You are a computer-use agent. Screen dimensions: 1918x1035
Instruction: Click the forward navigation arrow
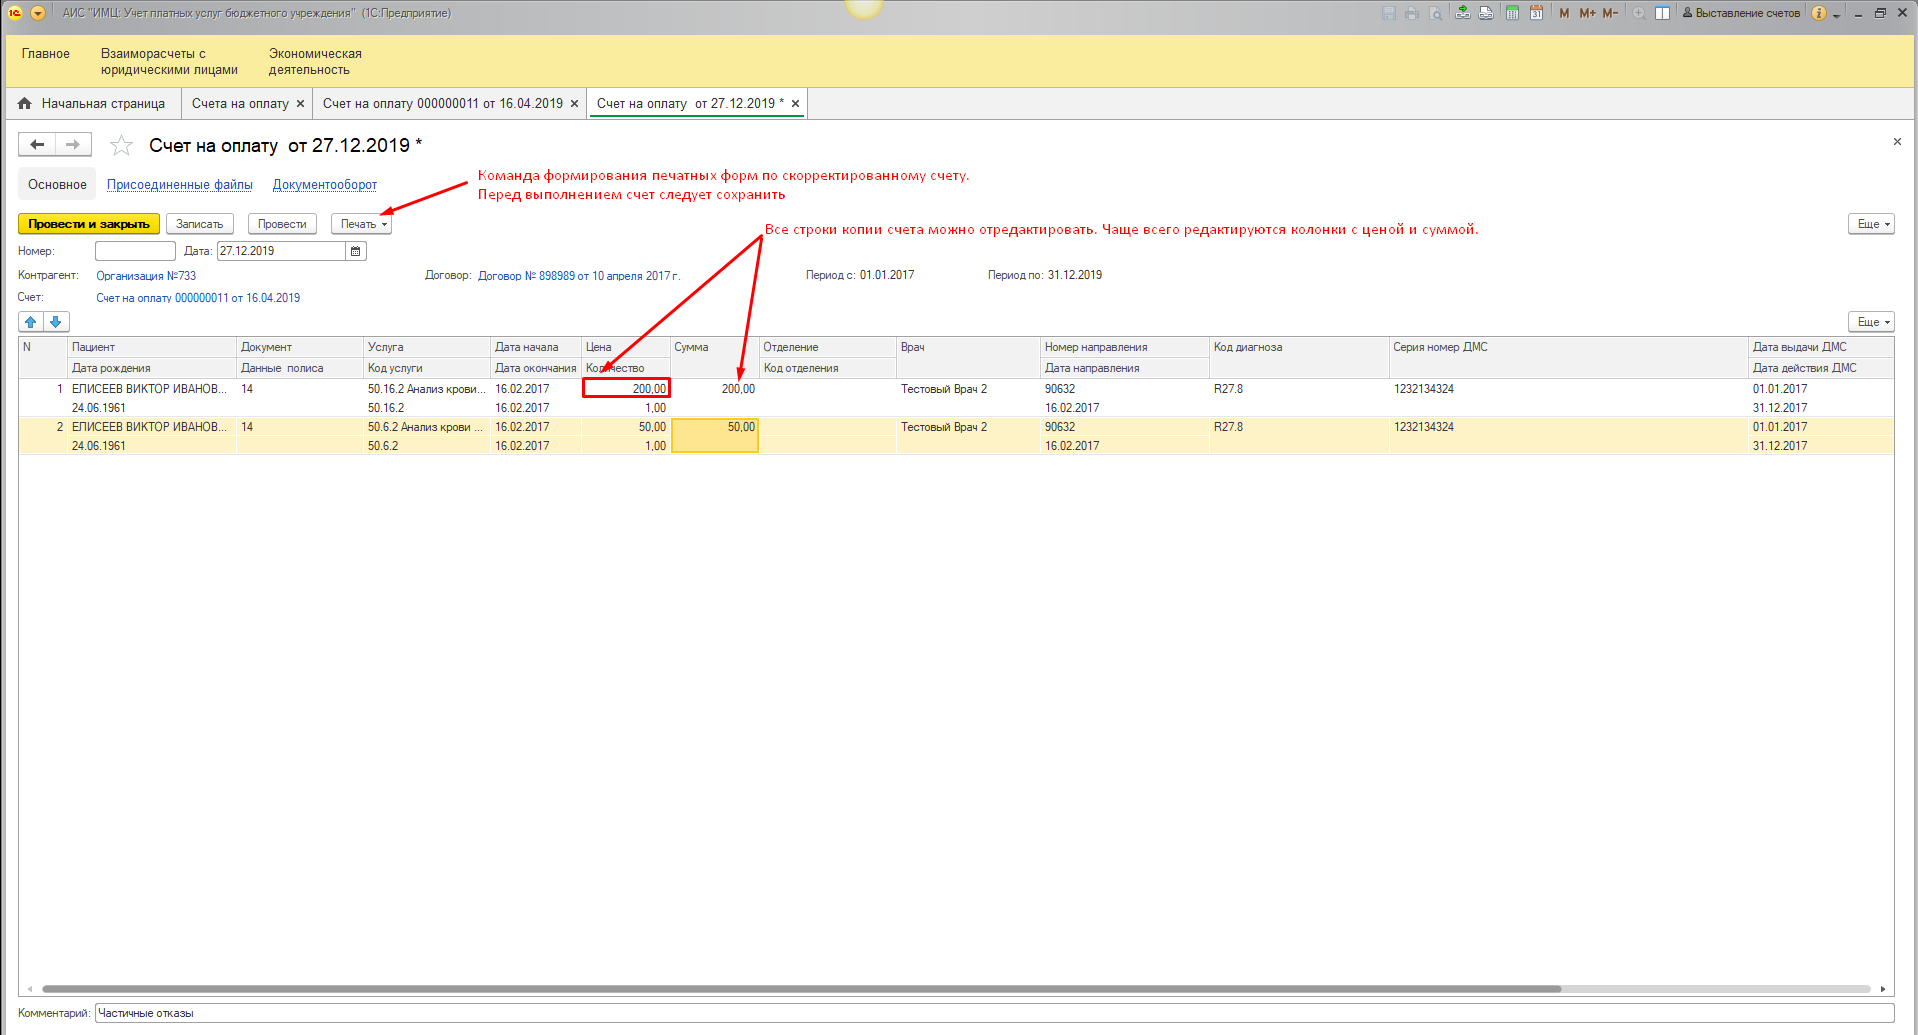click(73, 145)
